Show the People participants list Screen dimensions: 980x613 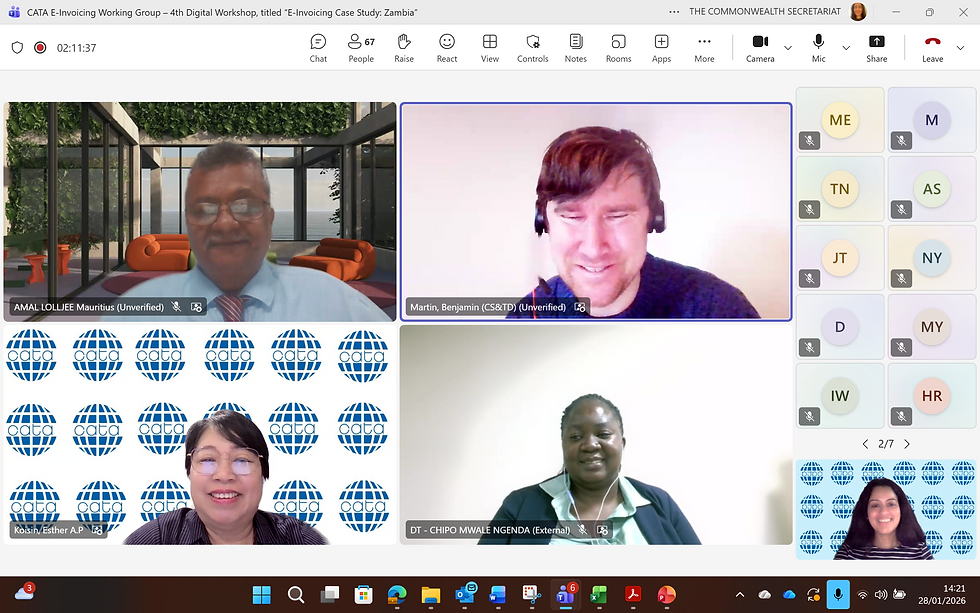(361, 48)
